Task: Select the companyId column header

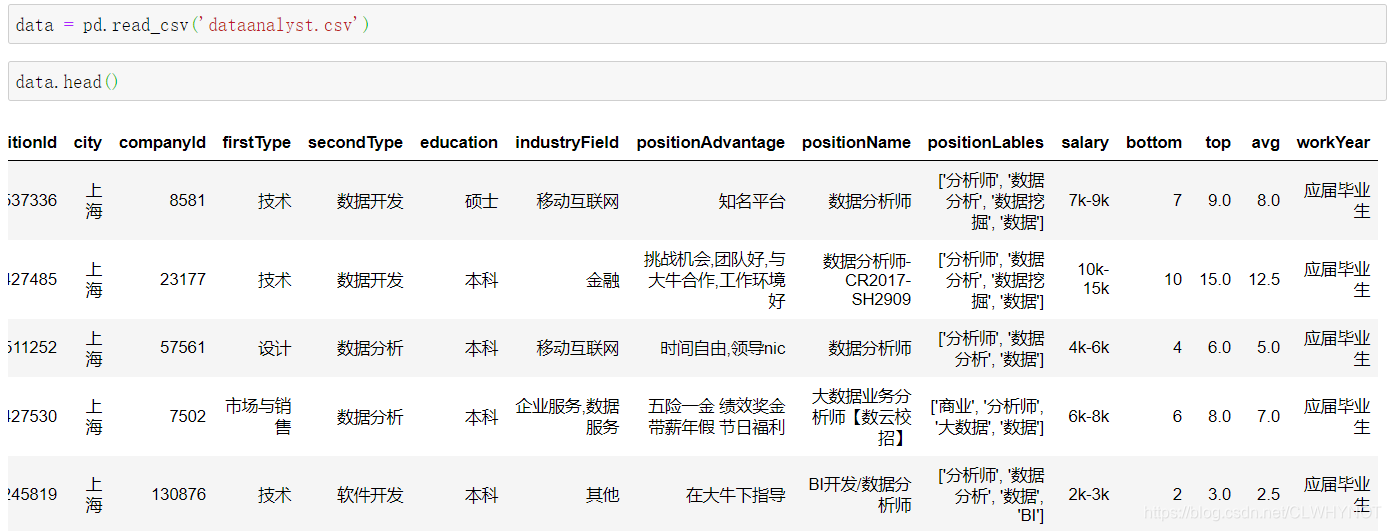Action: coord(162,142)
